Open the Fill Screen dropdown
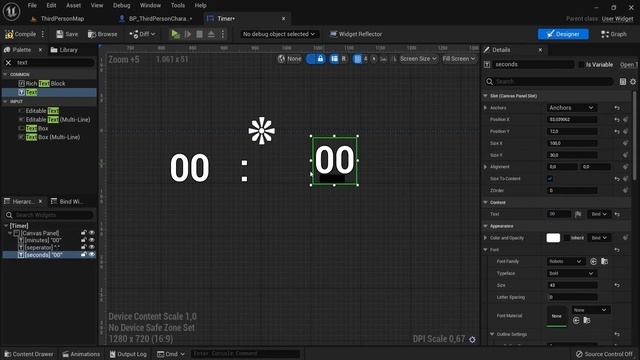The width and height of the screenshot is (640, 360). 459,59
